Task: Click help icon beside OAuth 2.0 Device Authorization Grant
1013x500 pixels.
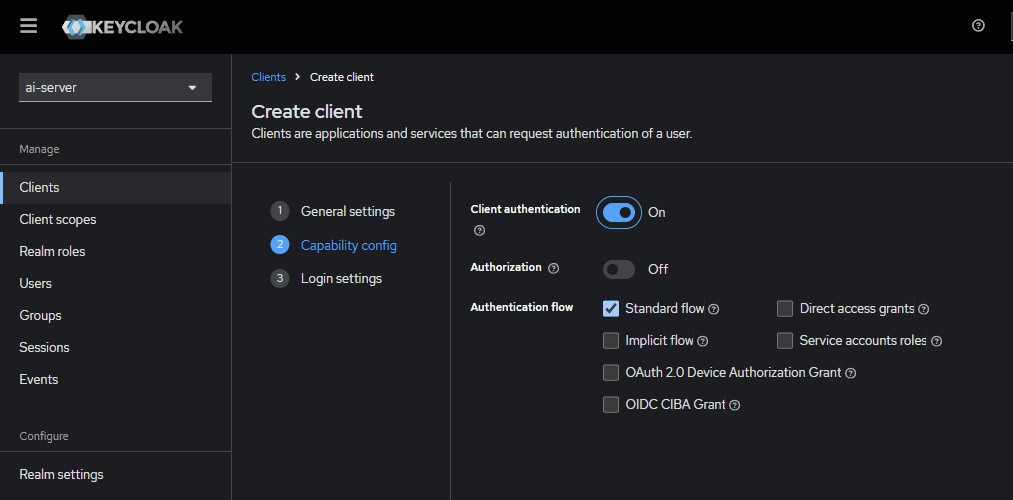Action: coord(850,373)
